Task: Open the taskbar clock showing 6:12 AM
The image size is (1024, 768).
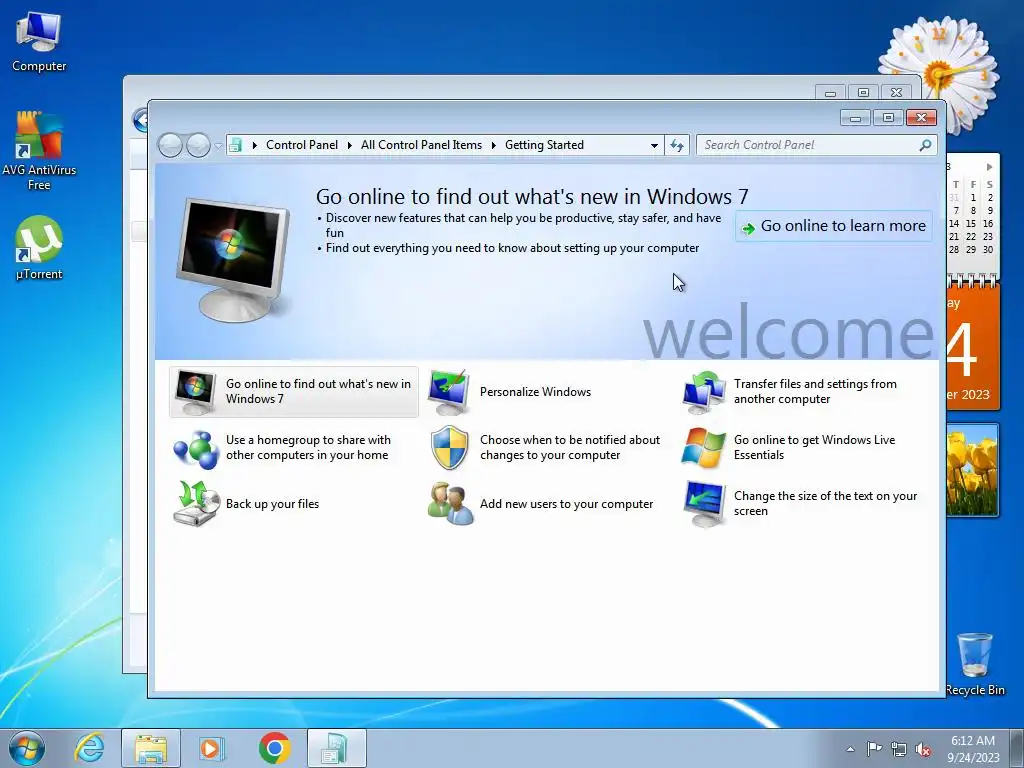Action: pos(973,748)
